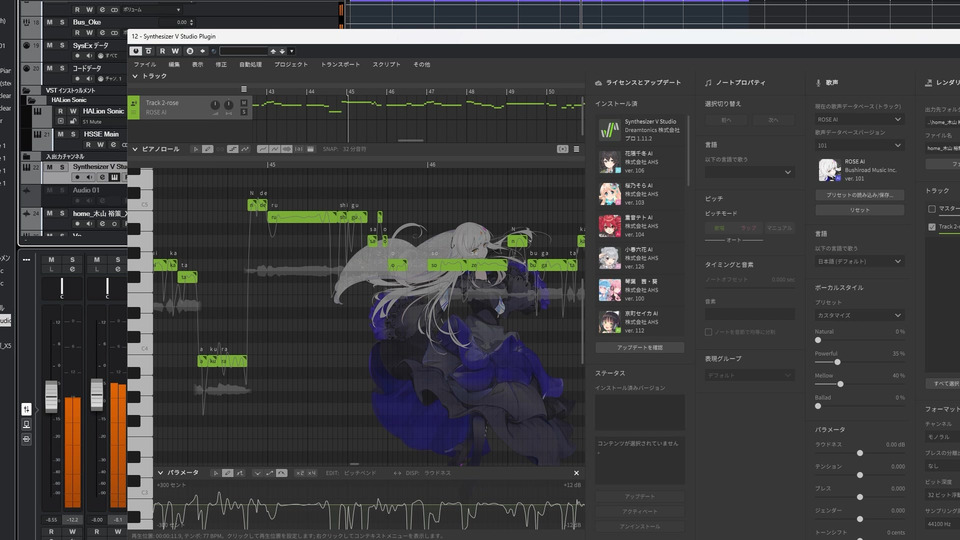Click Synthesizer V Studio logo thumbnail
Screen dimensions: 960x540
(x=609, y=130)
